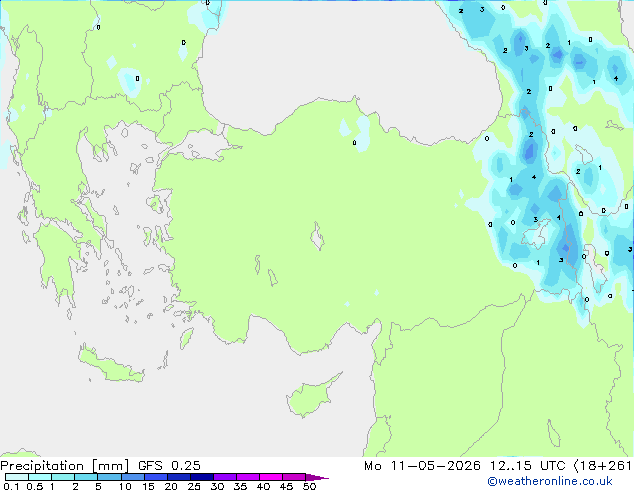Click the "12..15 UTC" time text
This screenshot has height=490, width=634.
(x=527, y=466)
